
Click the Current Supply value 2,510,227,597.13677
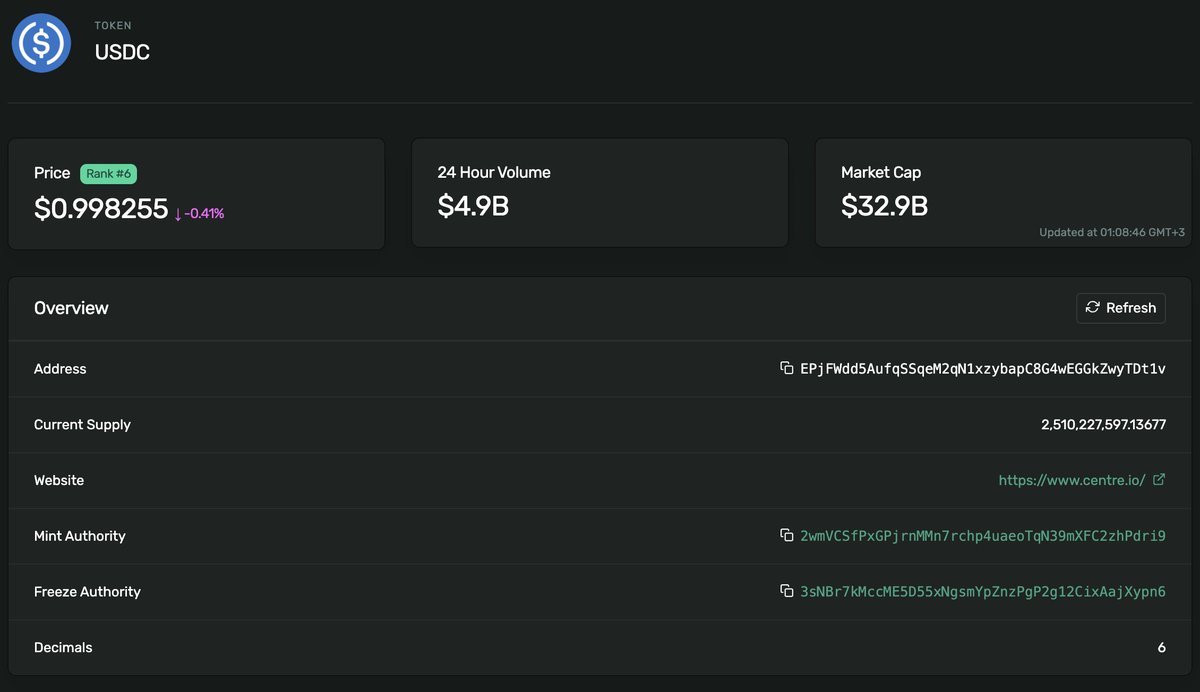[1103, 424]
